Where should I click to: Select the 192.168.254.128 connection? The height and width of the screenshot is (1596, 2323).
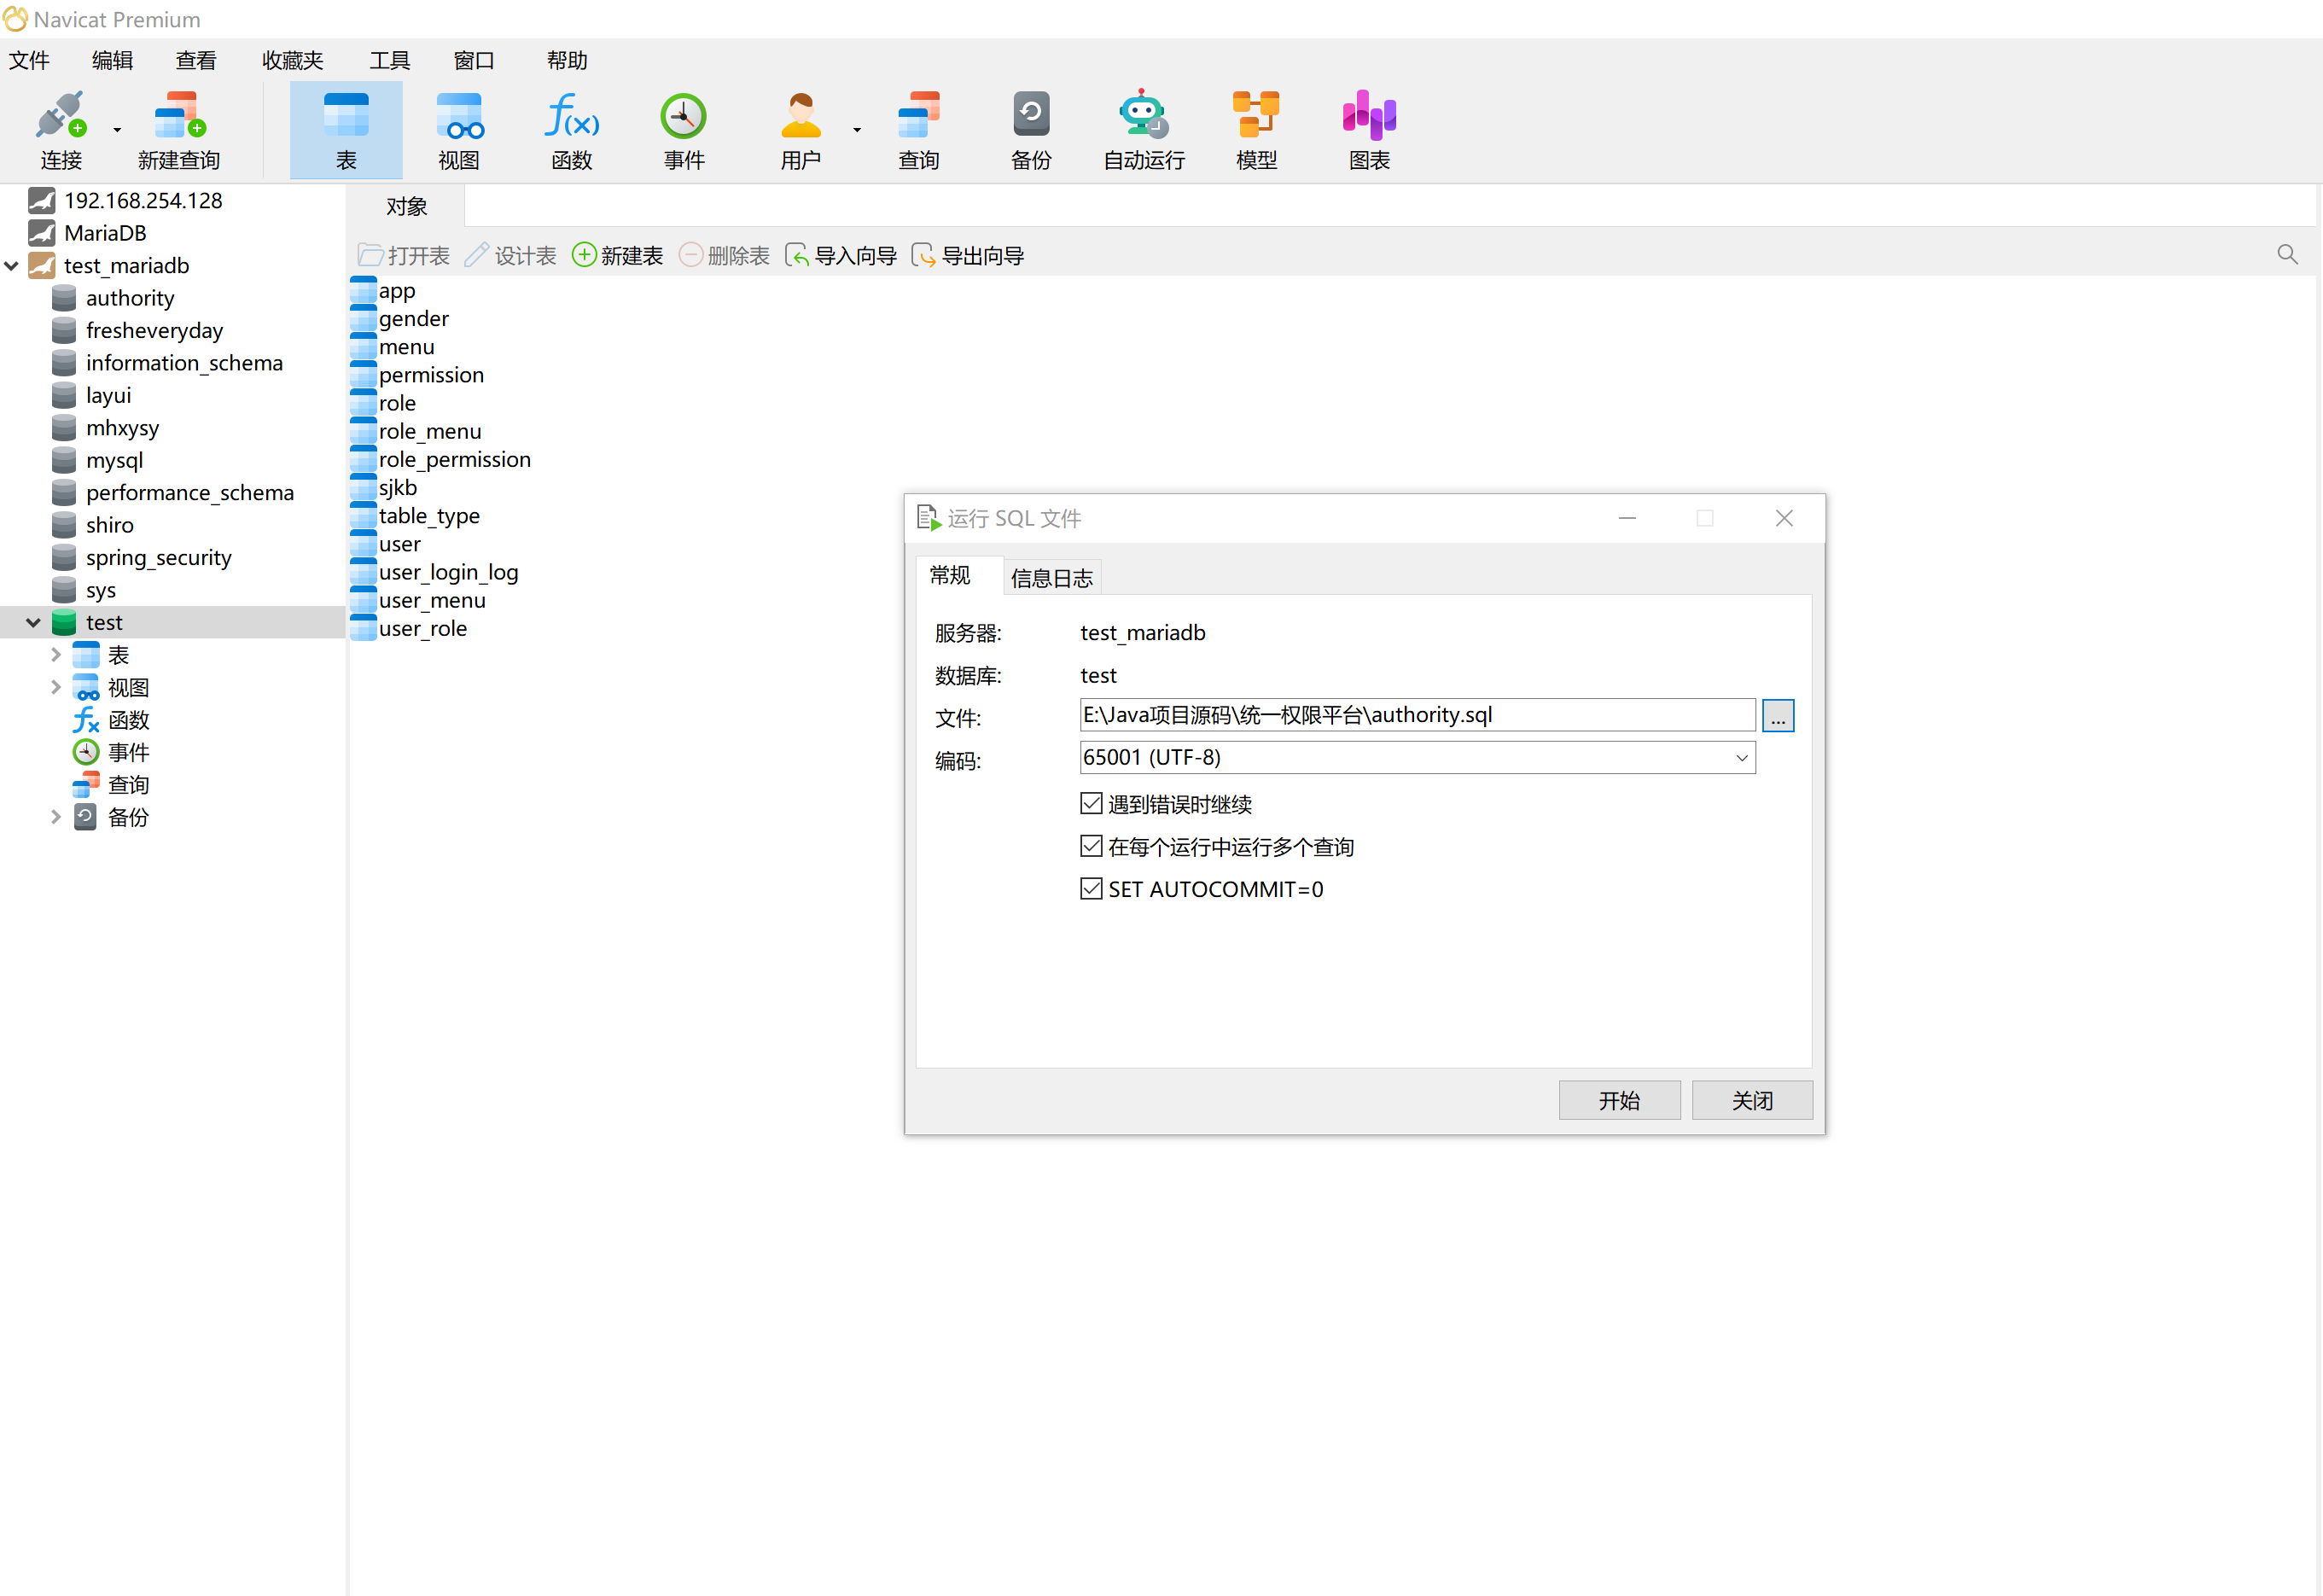tap(143, 201)
